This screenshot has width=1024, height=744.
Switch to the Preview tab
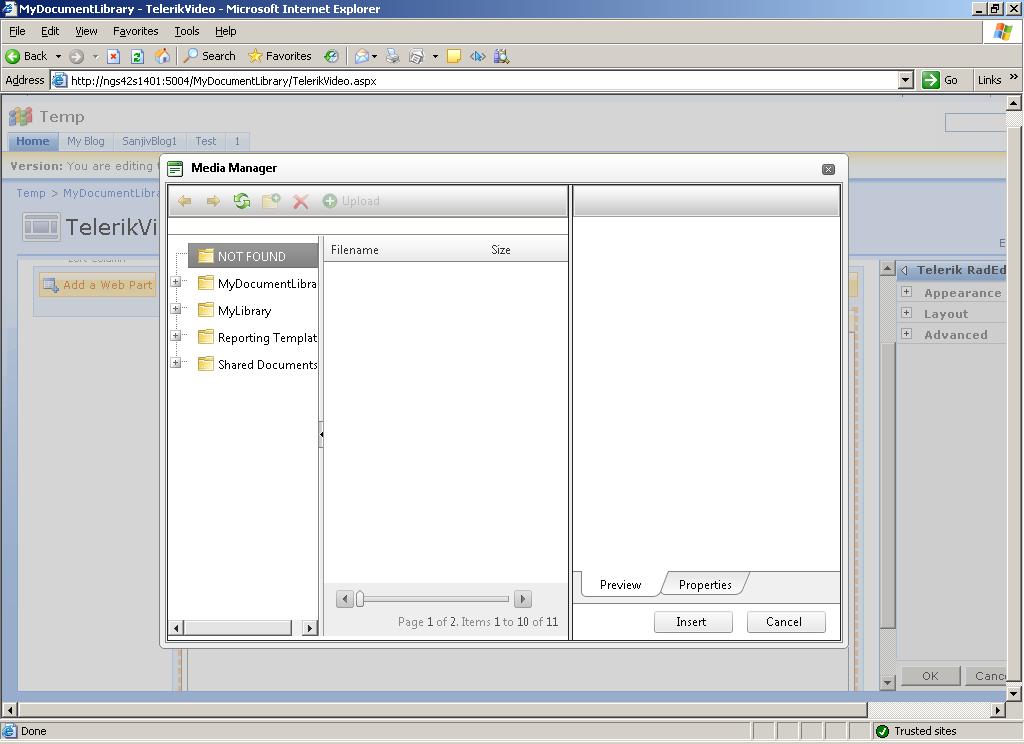click(620, 585)
